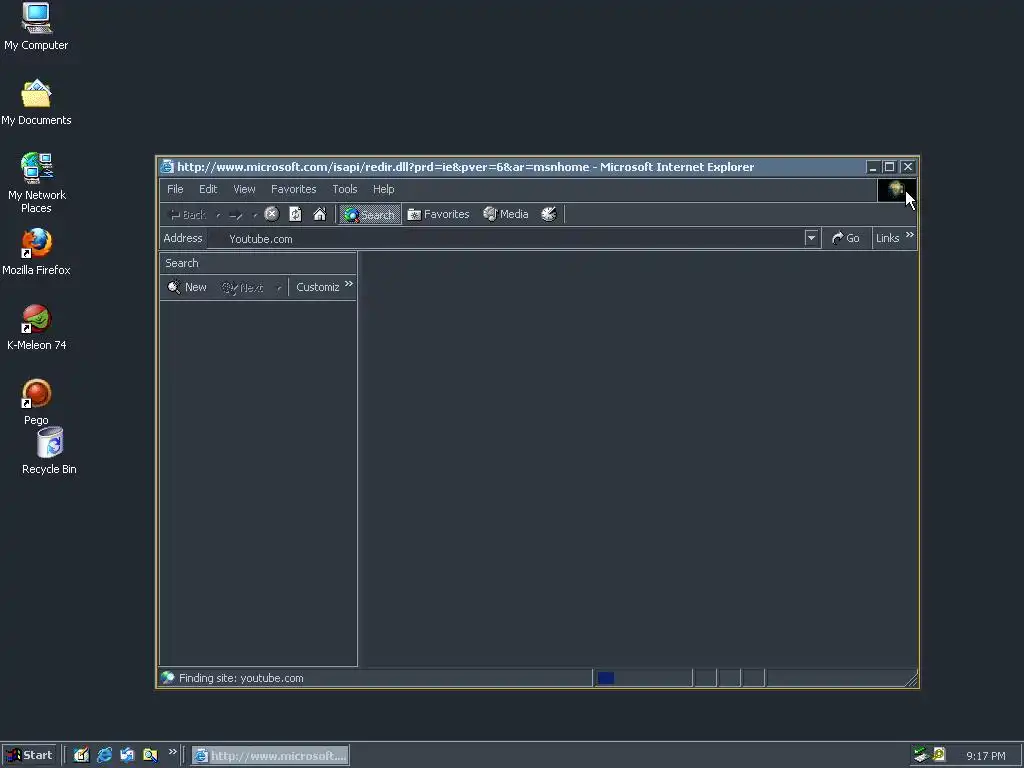Open the Edit menu
The height and width of the screenshot is (768, 1024).
tap(208, 189)
